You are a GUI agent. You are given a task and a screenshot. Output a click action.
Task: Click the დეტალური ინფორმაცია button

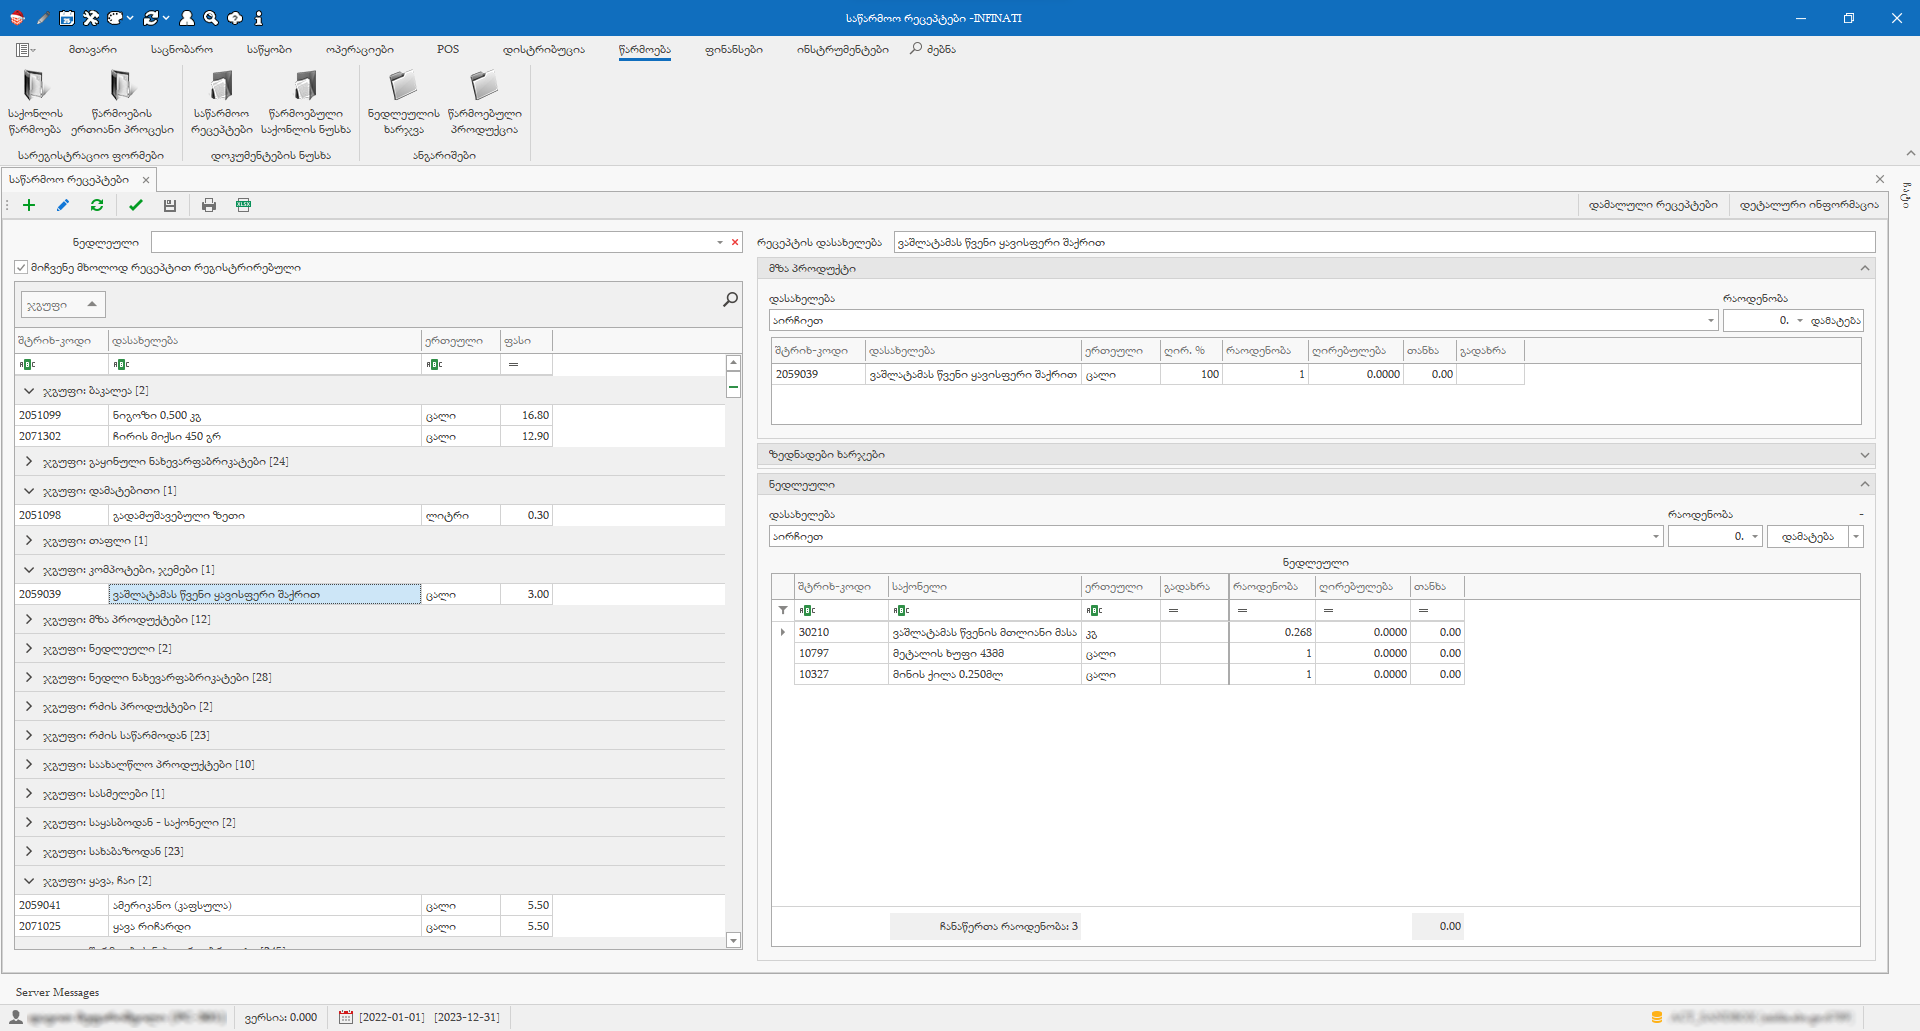(x=1808, y=205)
